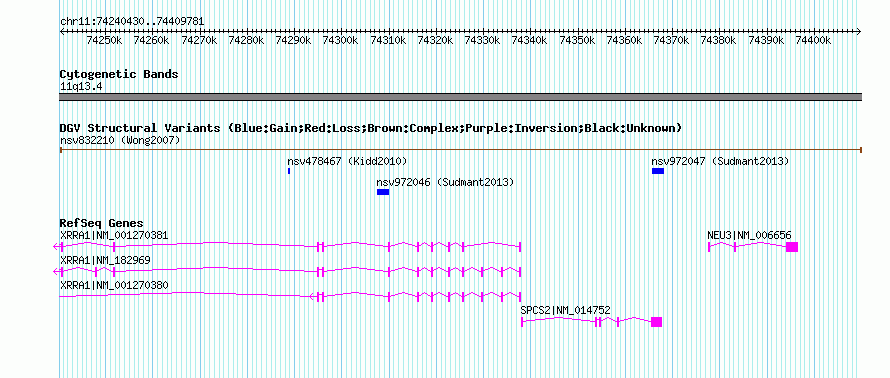Click the ruler's right end arrowhead
Image resolution: width=890 pixels, height=378 pixels.
click(859, 31)
